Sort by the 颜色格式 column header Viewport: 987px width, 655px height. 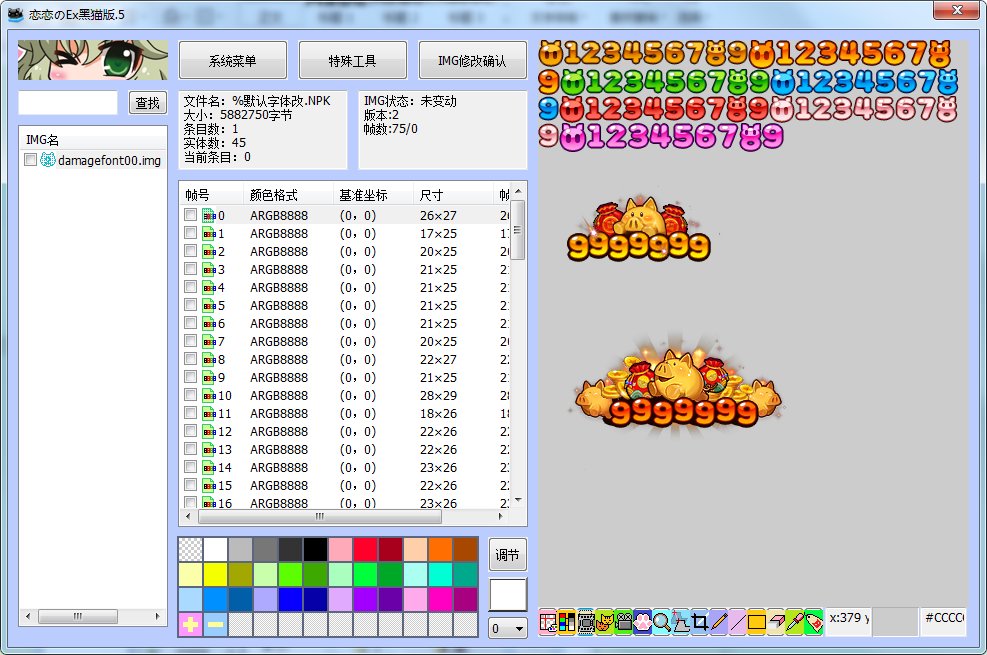pyautogui.click(x=288, y=194)
